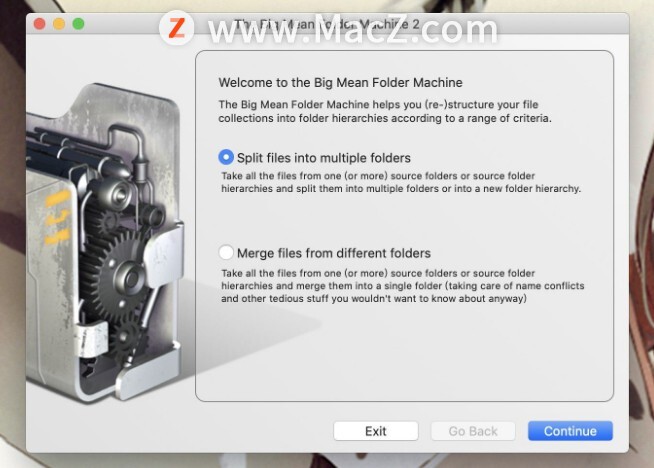This screenshot has height=468, width=654.
Task: Click text 'and other tedious stuff you wouldn't want'
Action: point(319,299)
